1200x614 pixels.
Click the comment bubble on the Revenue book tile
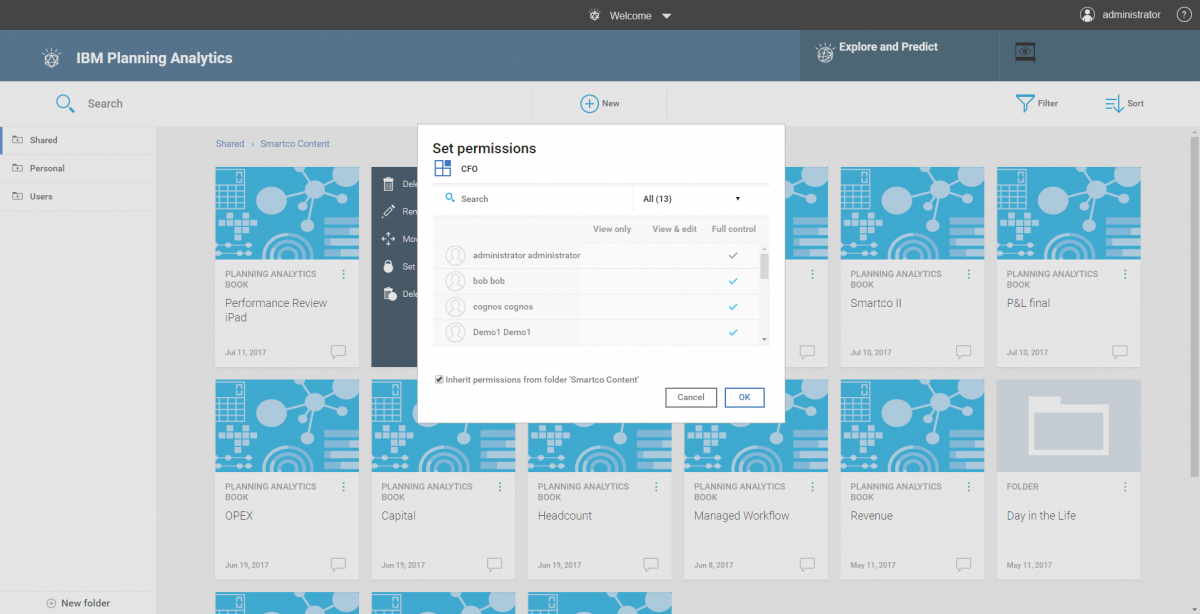coord(963,564)
